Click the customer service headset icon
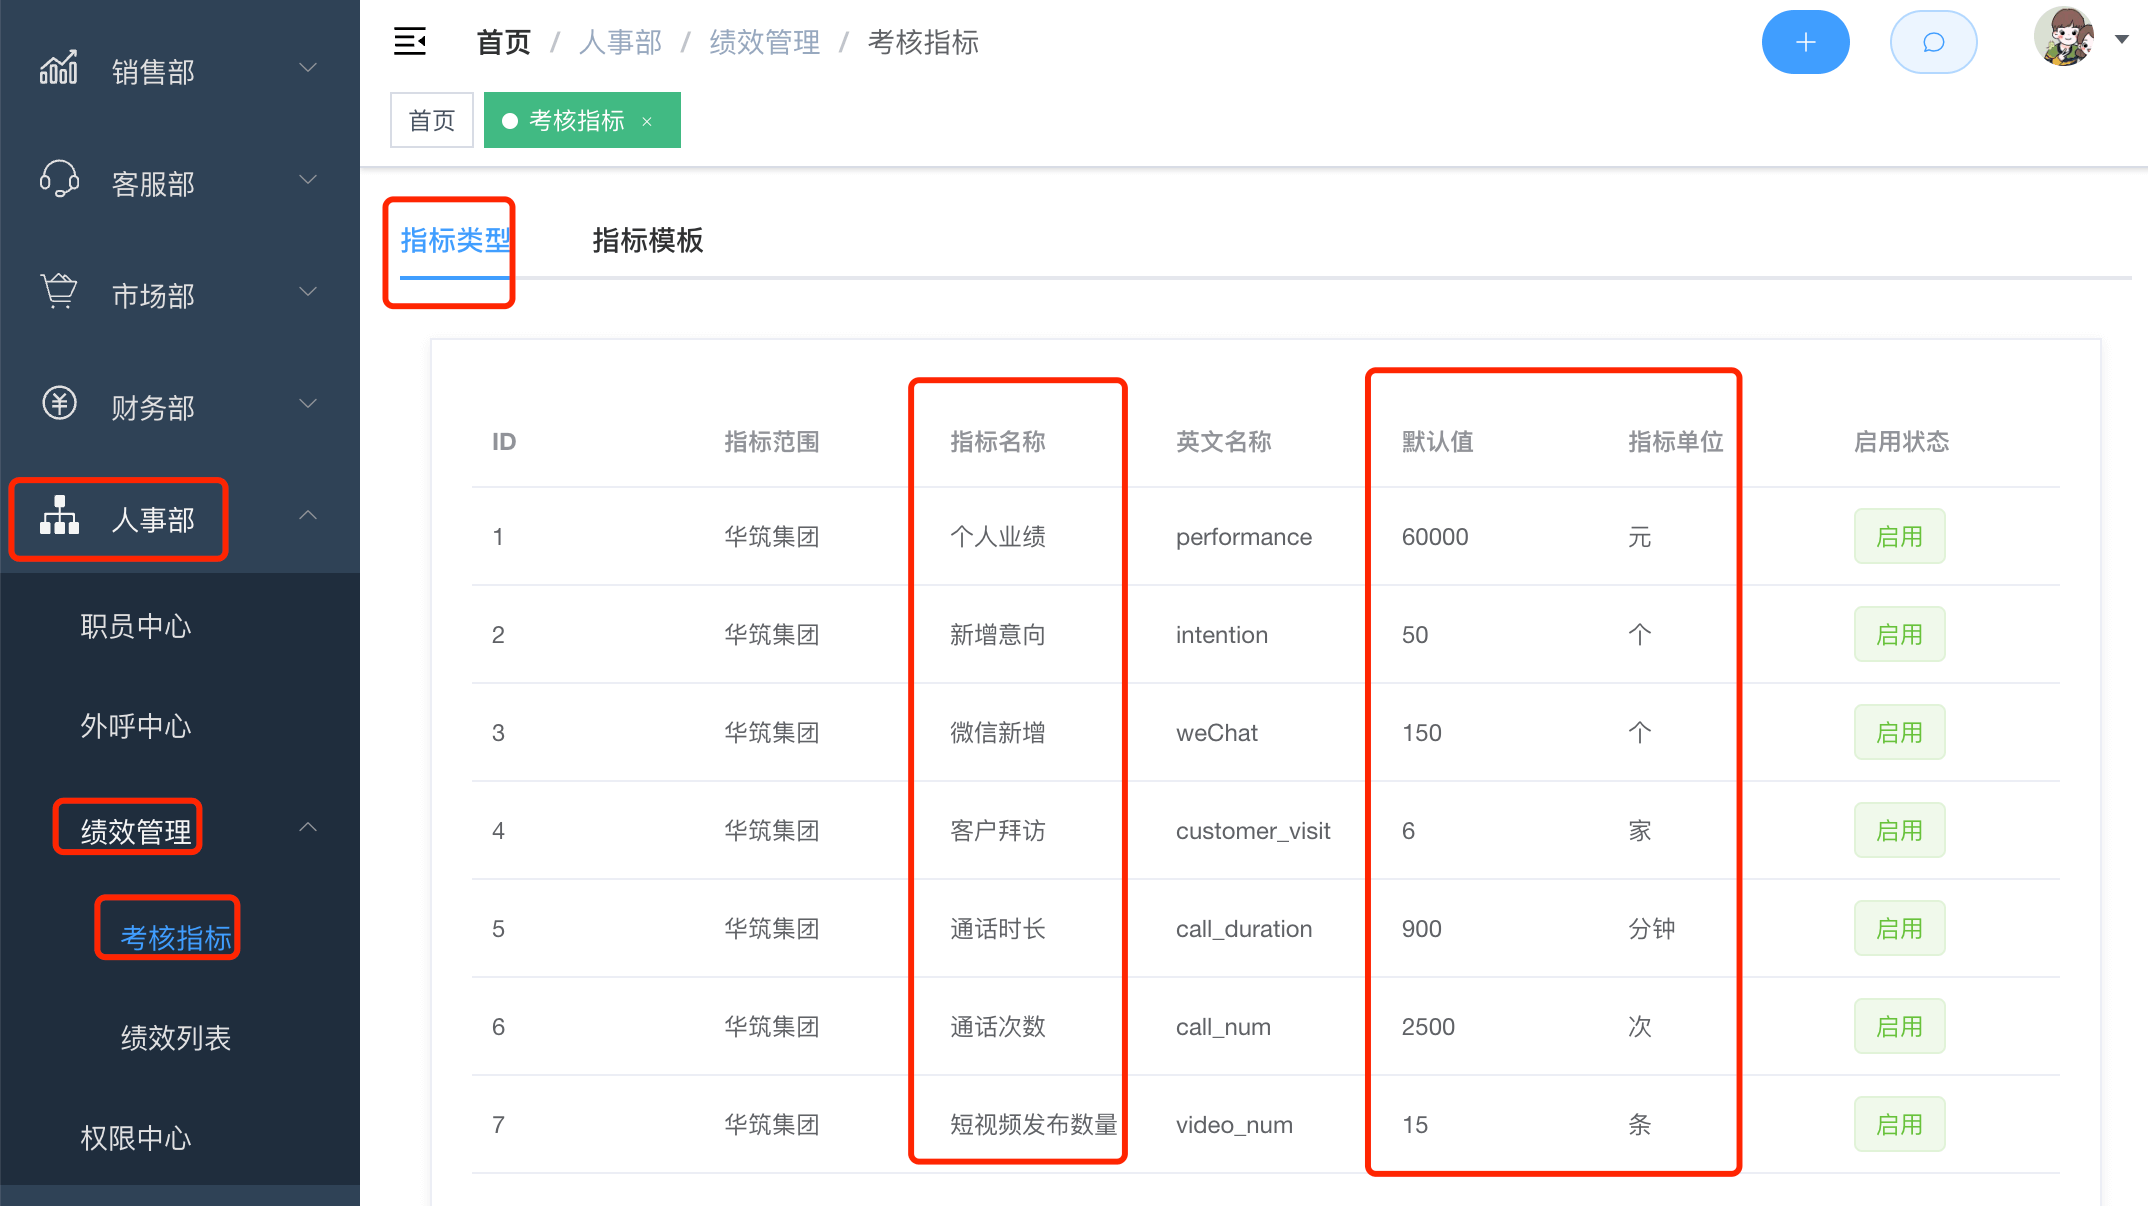The image size is (2148, 1206). pos(59,181)
